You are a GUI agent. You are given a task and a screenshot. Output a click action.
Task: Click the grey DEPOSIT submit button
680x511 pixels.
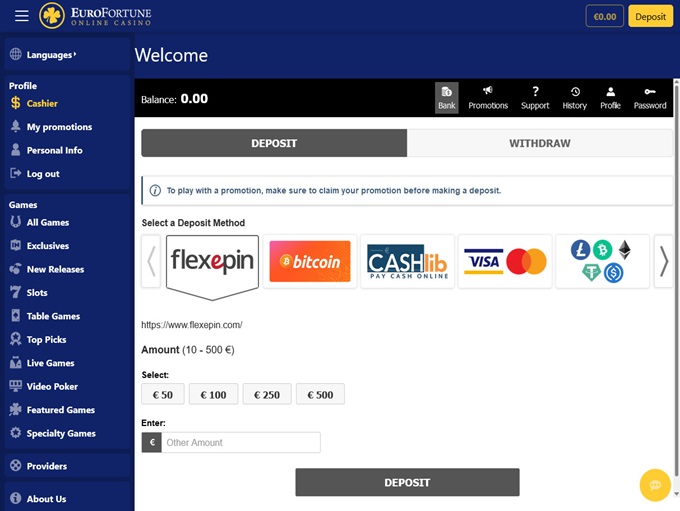tap(407, 482)
